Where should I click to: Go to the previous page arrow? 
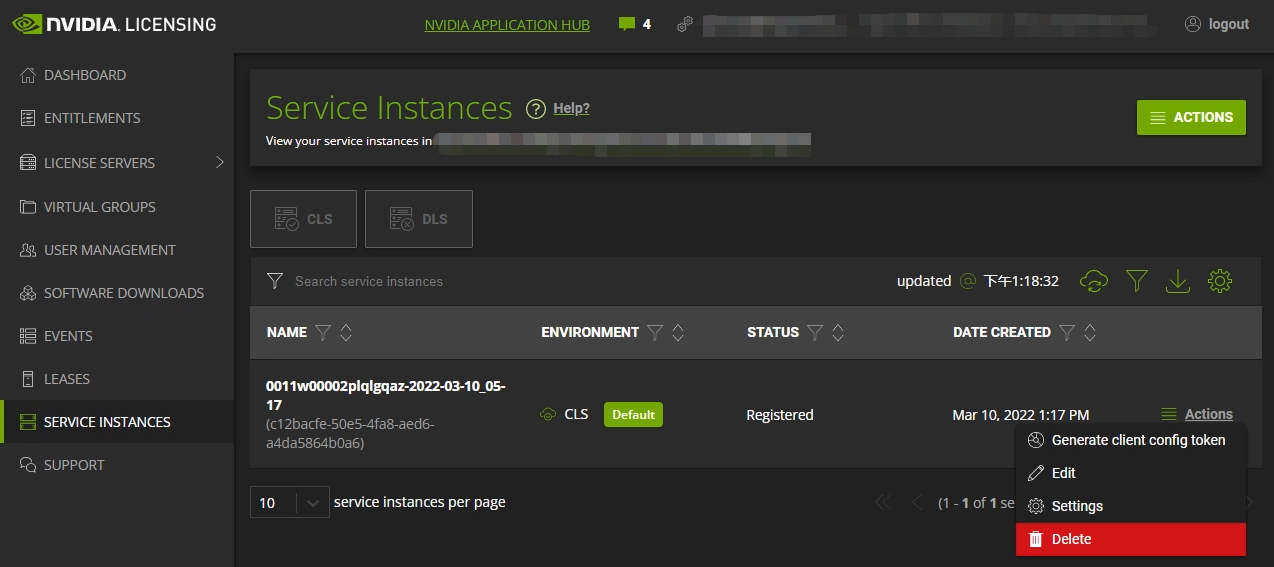tap(916, 503)
